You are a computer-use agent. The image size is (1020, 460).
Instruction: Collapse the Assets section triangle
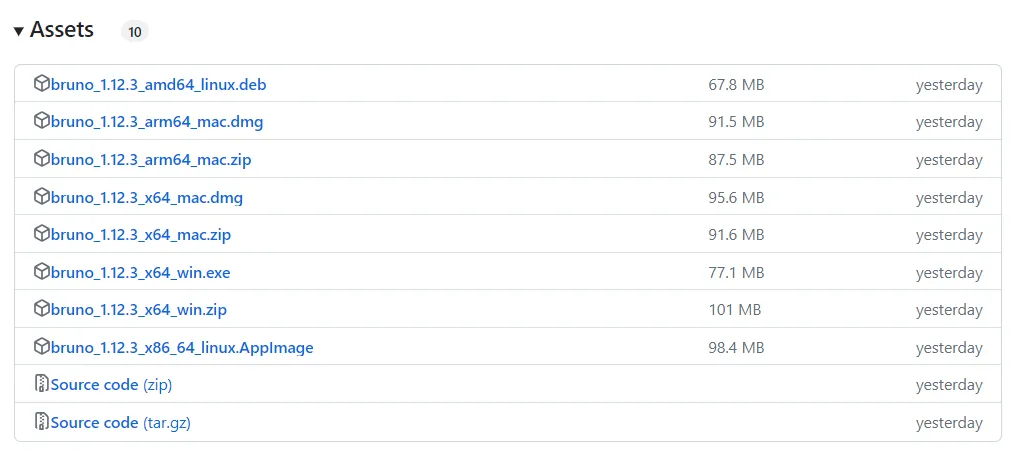tap(19, 31)
